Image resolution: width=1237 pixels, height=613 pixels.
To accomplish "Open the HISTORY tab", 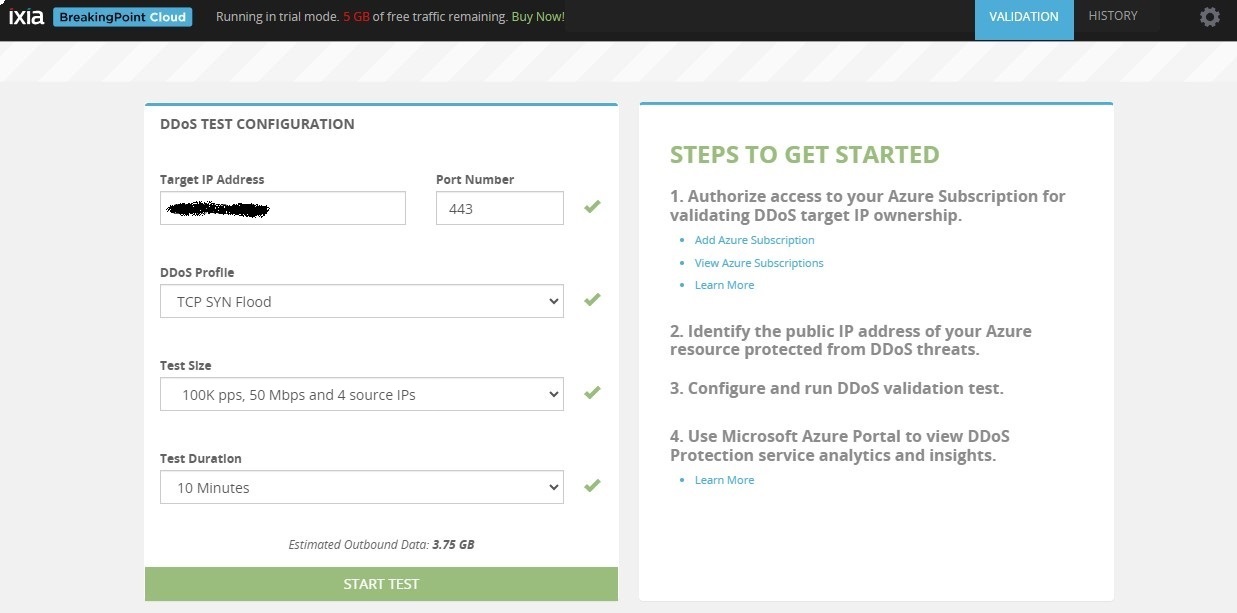I will point(1114,16).
